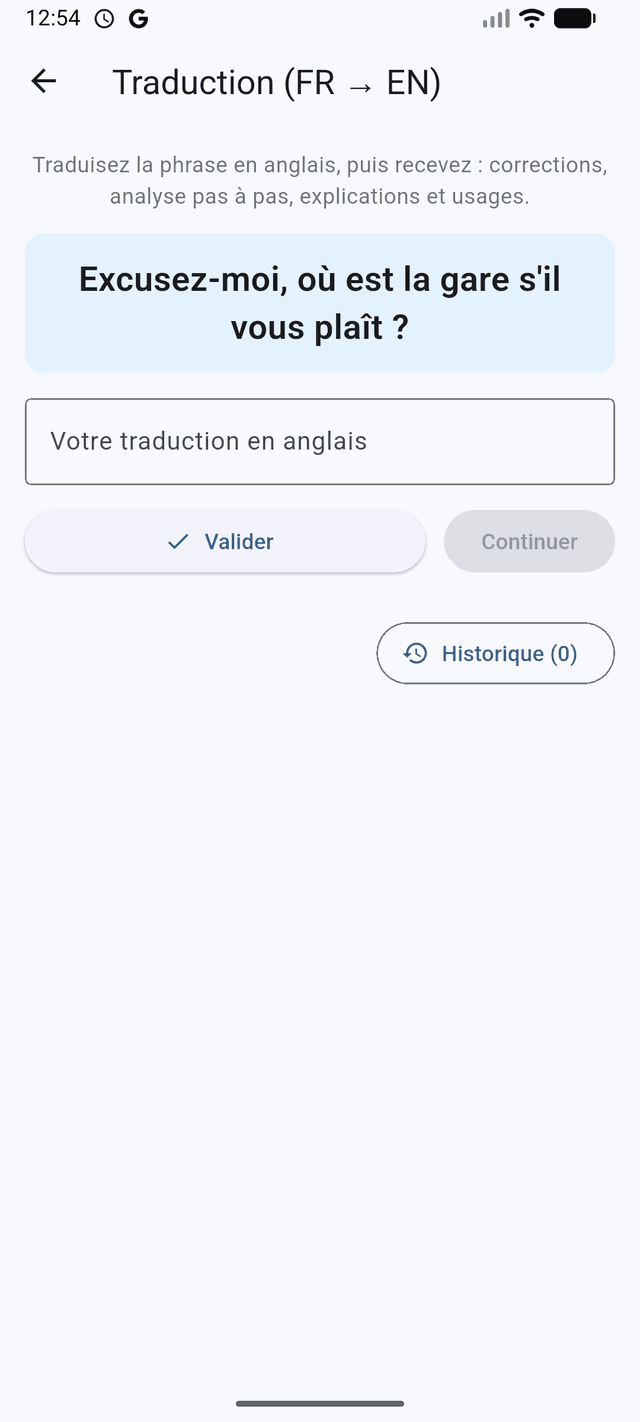The height and width of the screenshot is (1422, 640).
Task: Tap the French sentence bubble about la gare
Action: (320, 303)
